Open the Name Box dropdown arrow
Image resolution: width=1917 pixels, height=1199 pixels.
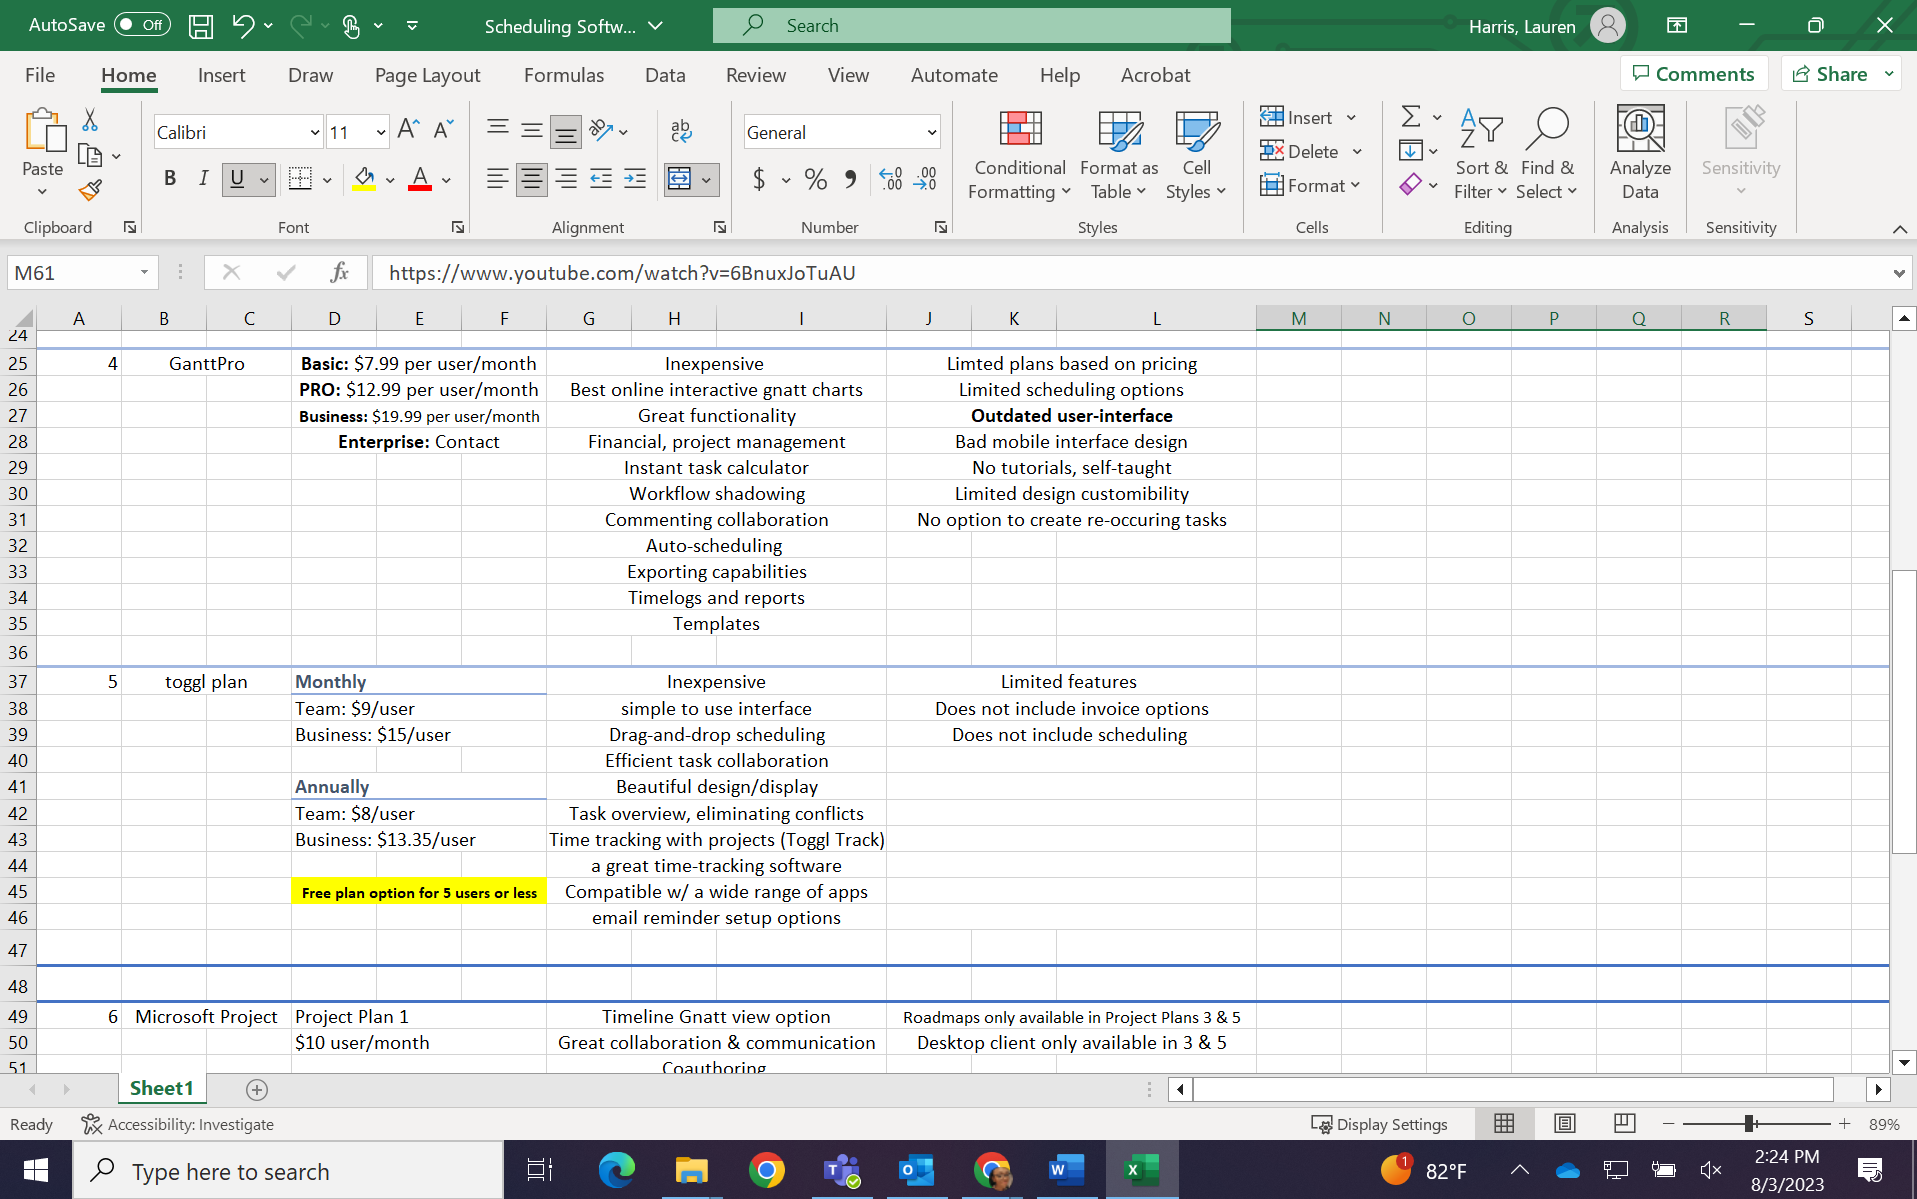[144, 273]
